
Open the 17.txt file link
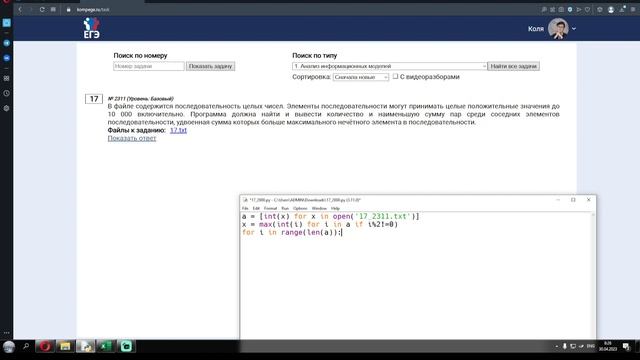tap(178, 130)
